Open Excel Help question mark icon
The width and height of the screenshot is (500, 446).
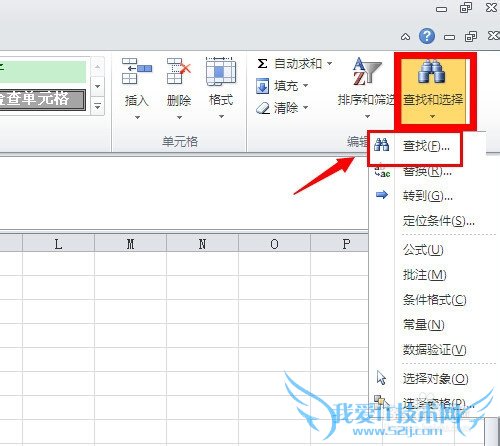pyautogui.click(x=427, y=36)
